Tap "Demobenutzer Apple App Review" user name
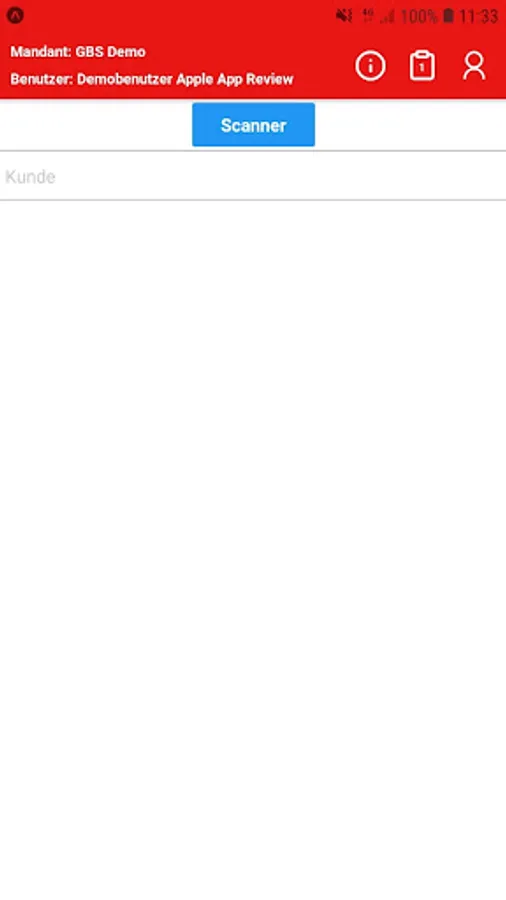Image resolution: width=506 pixels, height=900 pixels. 185,79
